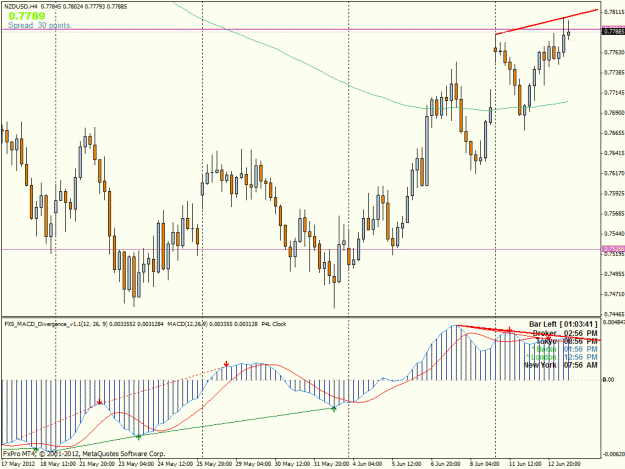
Task: Click the '12 Jun 20:00' time axis label
Action: tap(564, 464)
